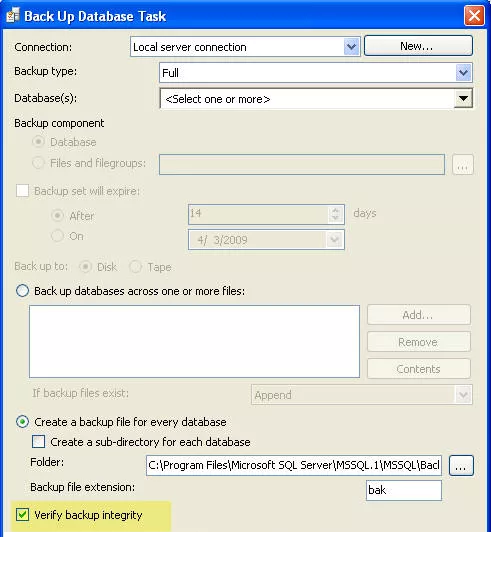Viewport: 491px width, 573px height.
Task: Close the Back Up Database Task dialog
Action: 474,16
